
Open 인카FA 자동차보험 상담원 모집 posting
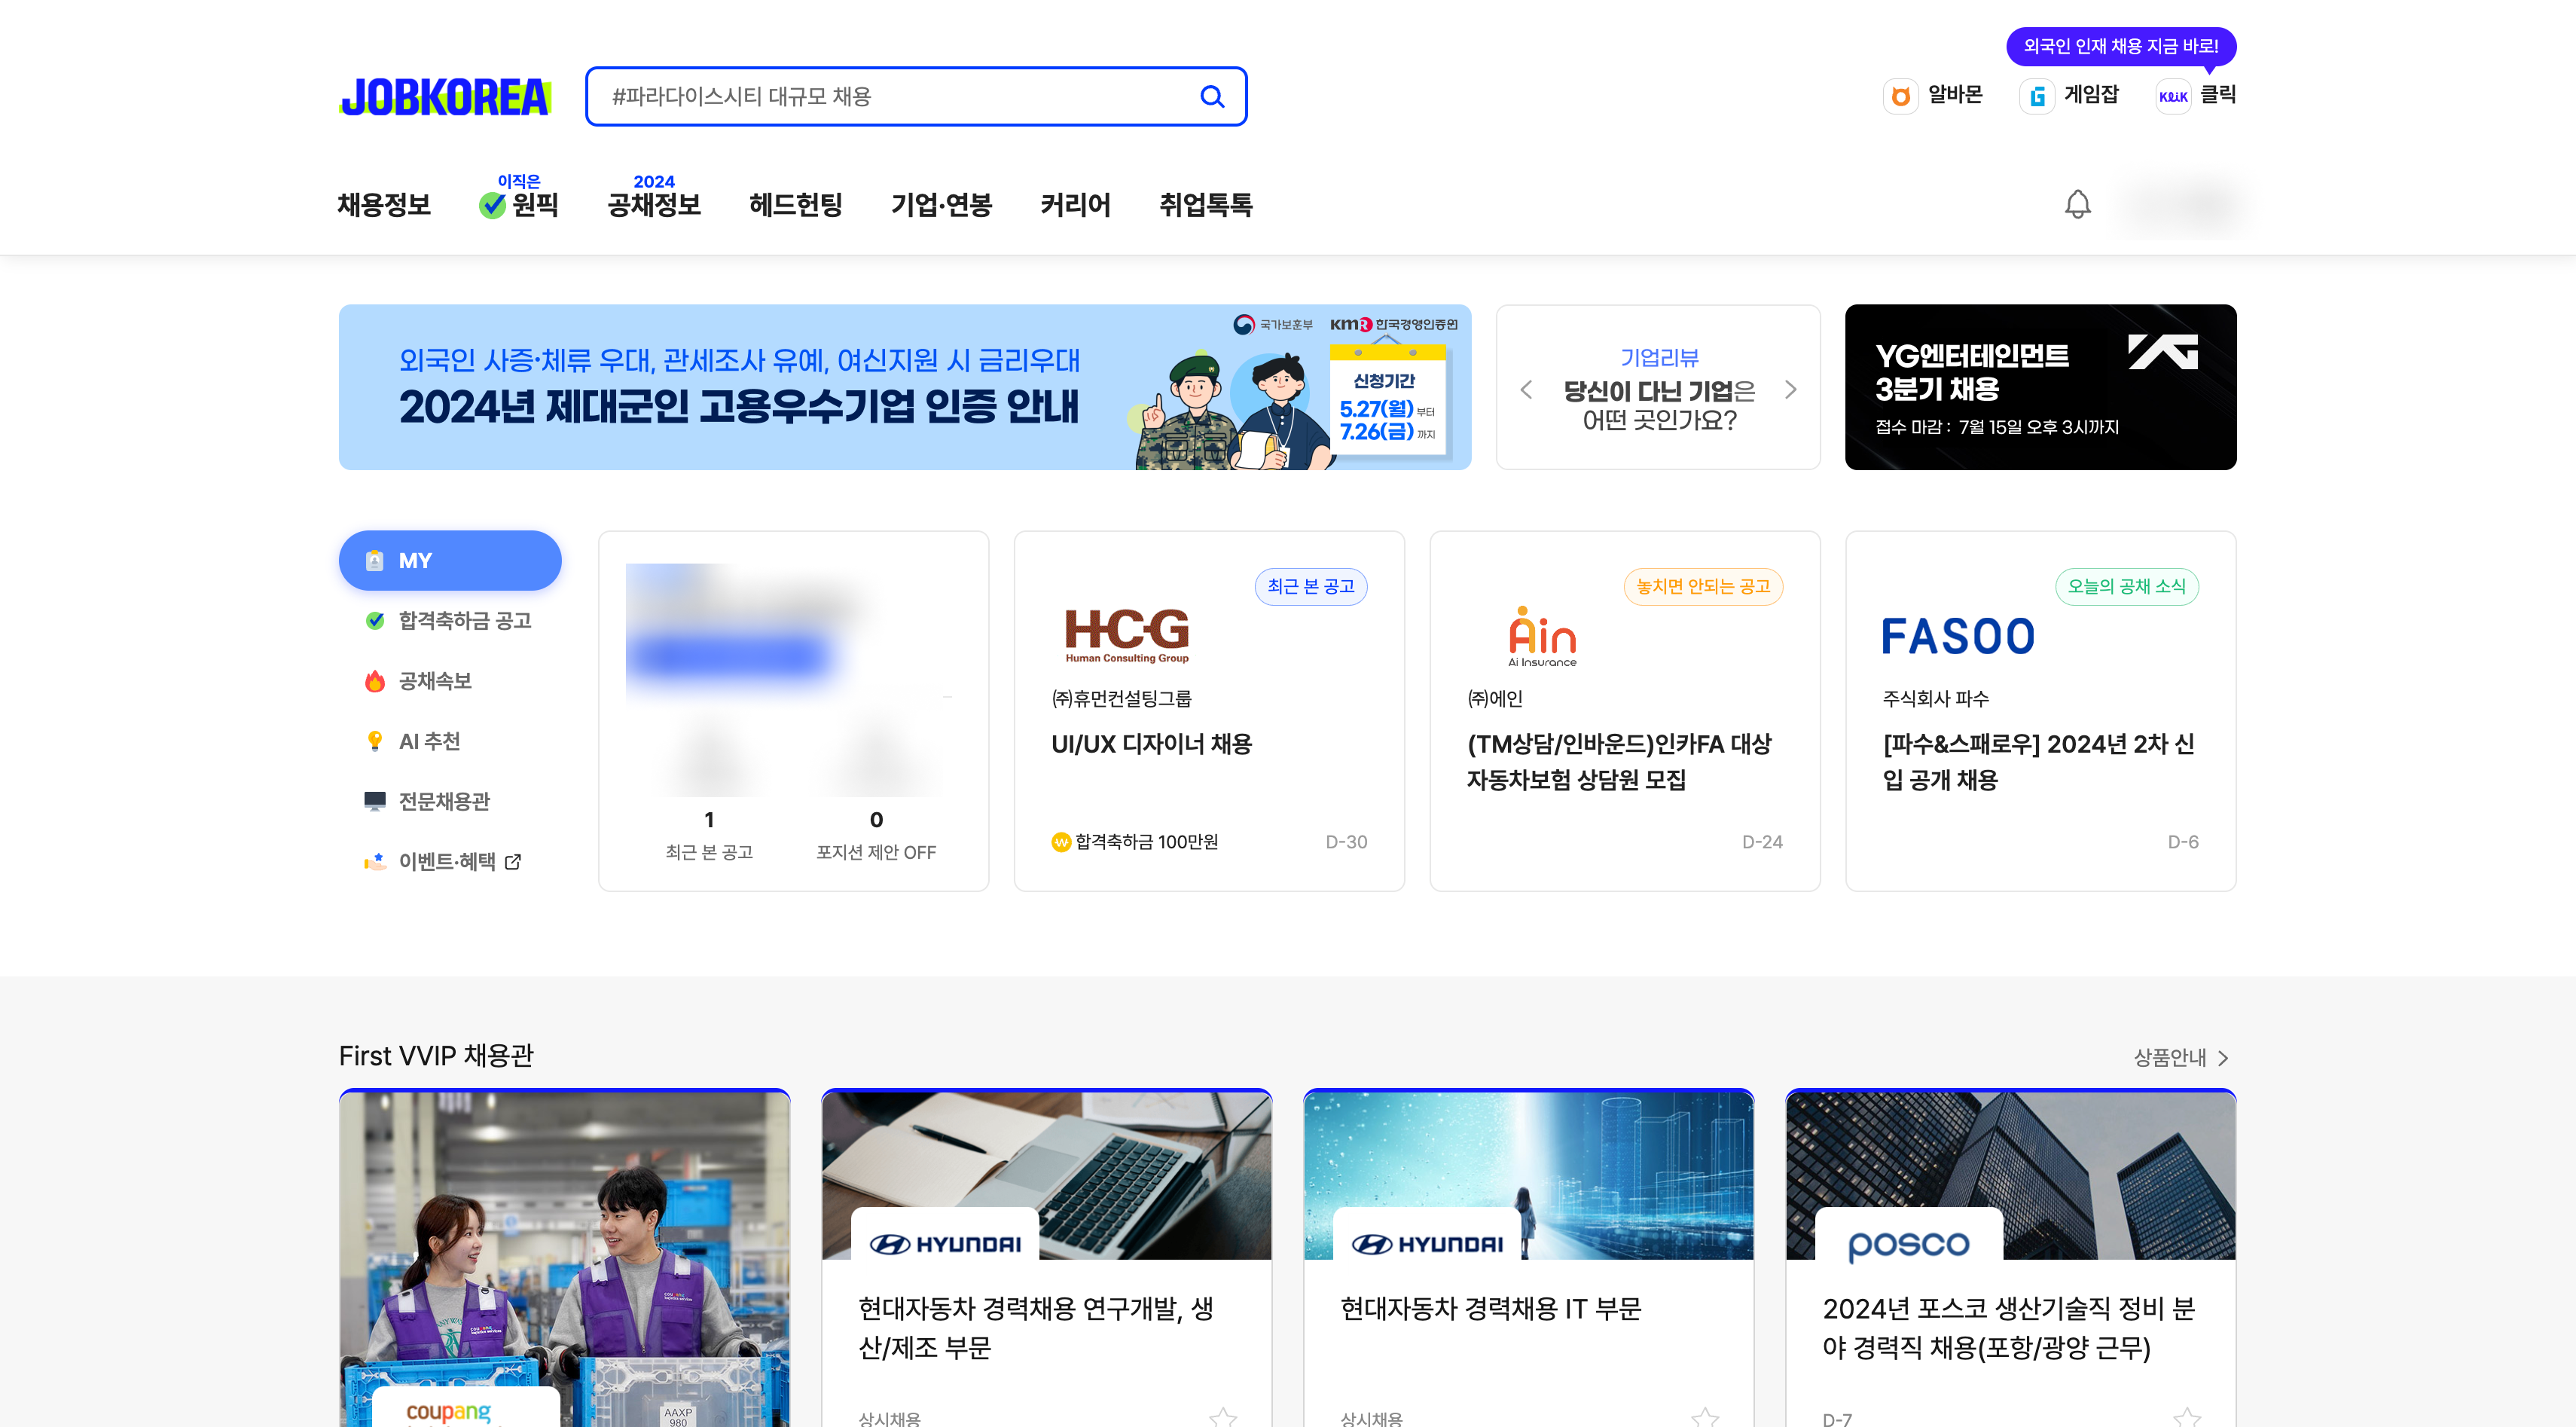coord(1625,711)
